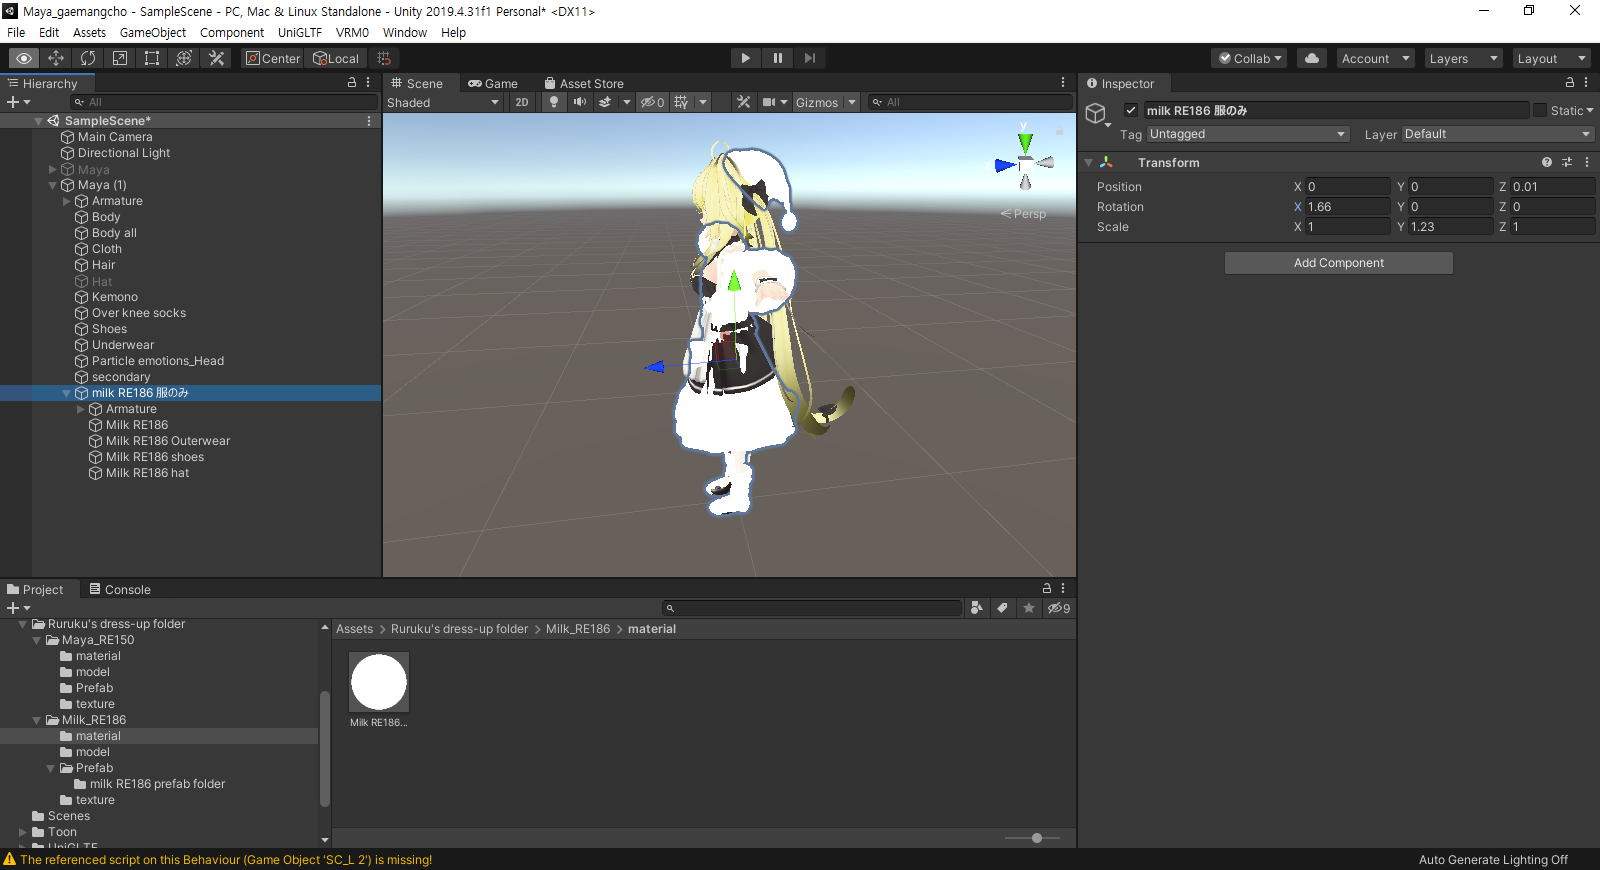Toggle scene lighting bulb icon
The width and height of the screenshot is (1600, 870).
pos(554,102)
